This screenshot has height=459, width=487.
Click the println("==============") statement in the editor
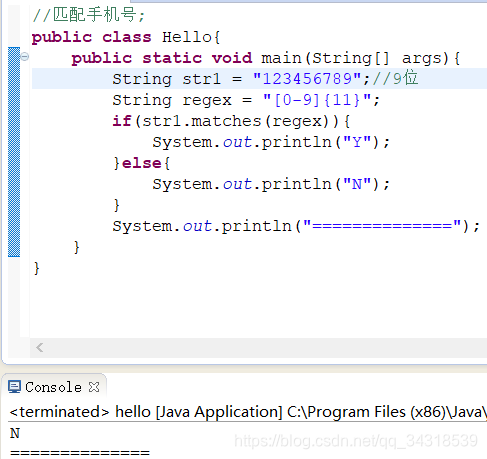coord(296,226)
